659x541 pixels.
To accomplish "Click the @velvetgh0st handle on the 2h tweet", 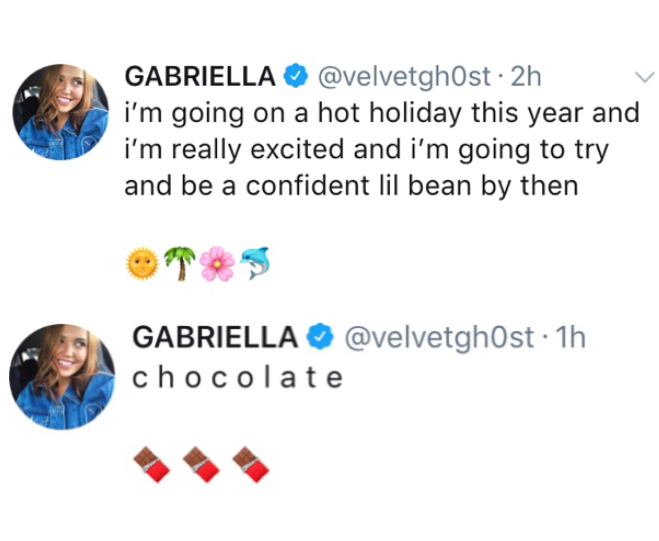I will click(x=404, y=77).
